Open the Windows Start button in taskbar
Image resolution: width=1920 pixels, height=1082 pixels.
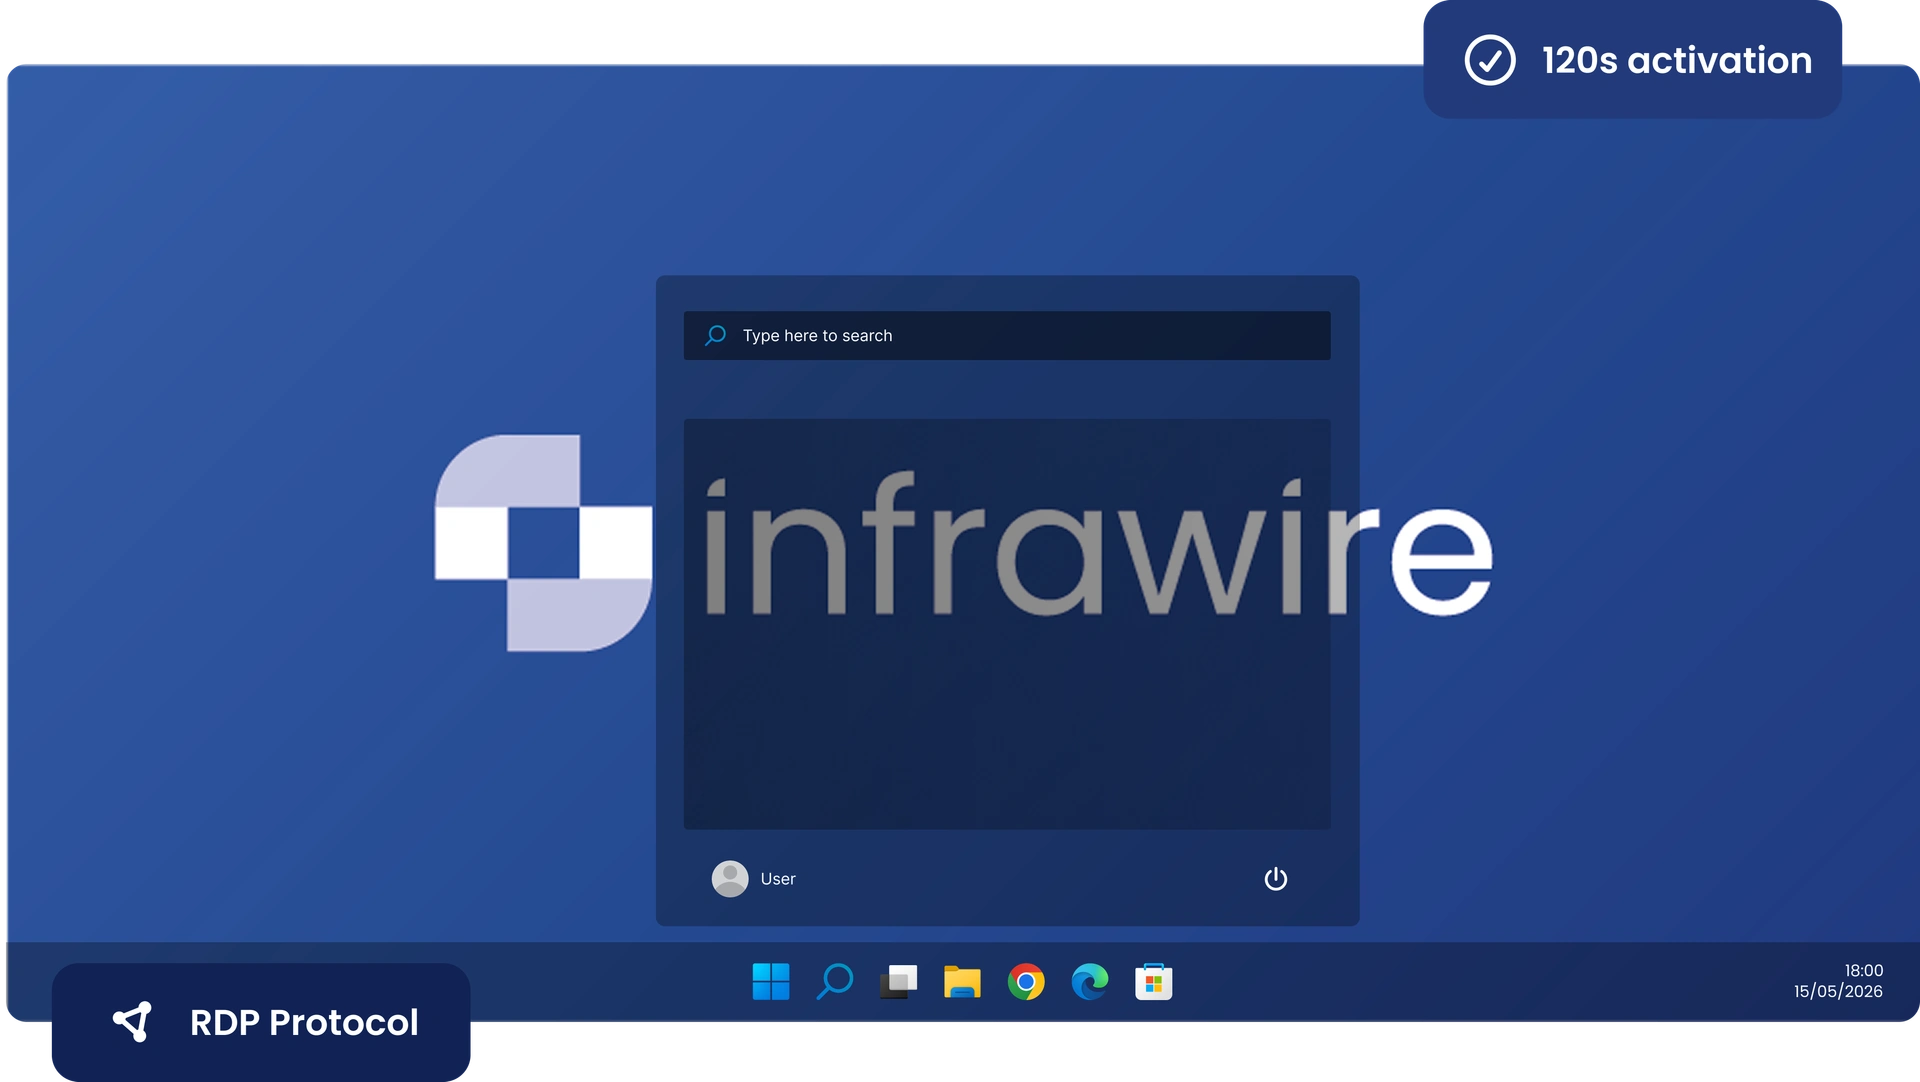(x=770, y=982)
